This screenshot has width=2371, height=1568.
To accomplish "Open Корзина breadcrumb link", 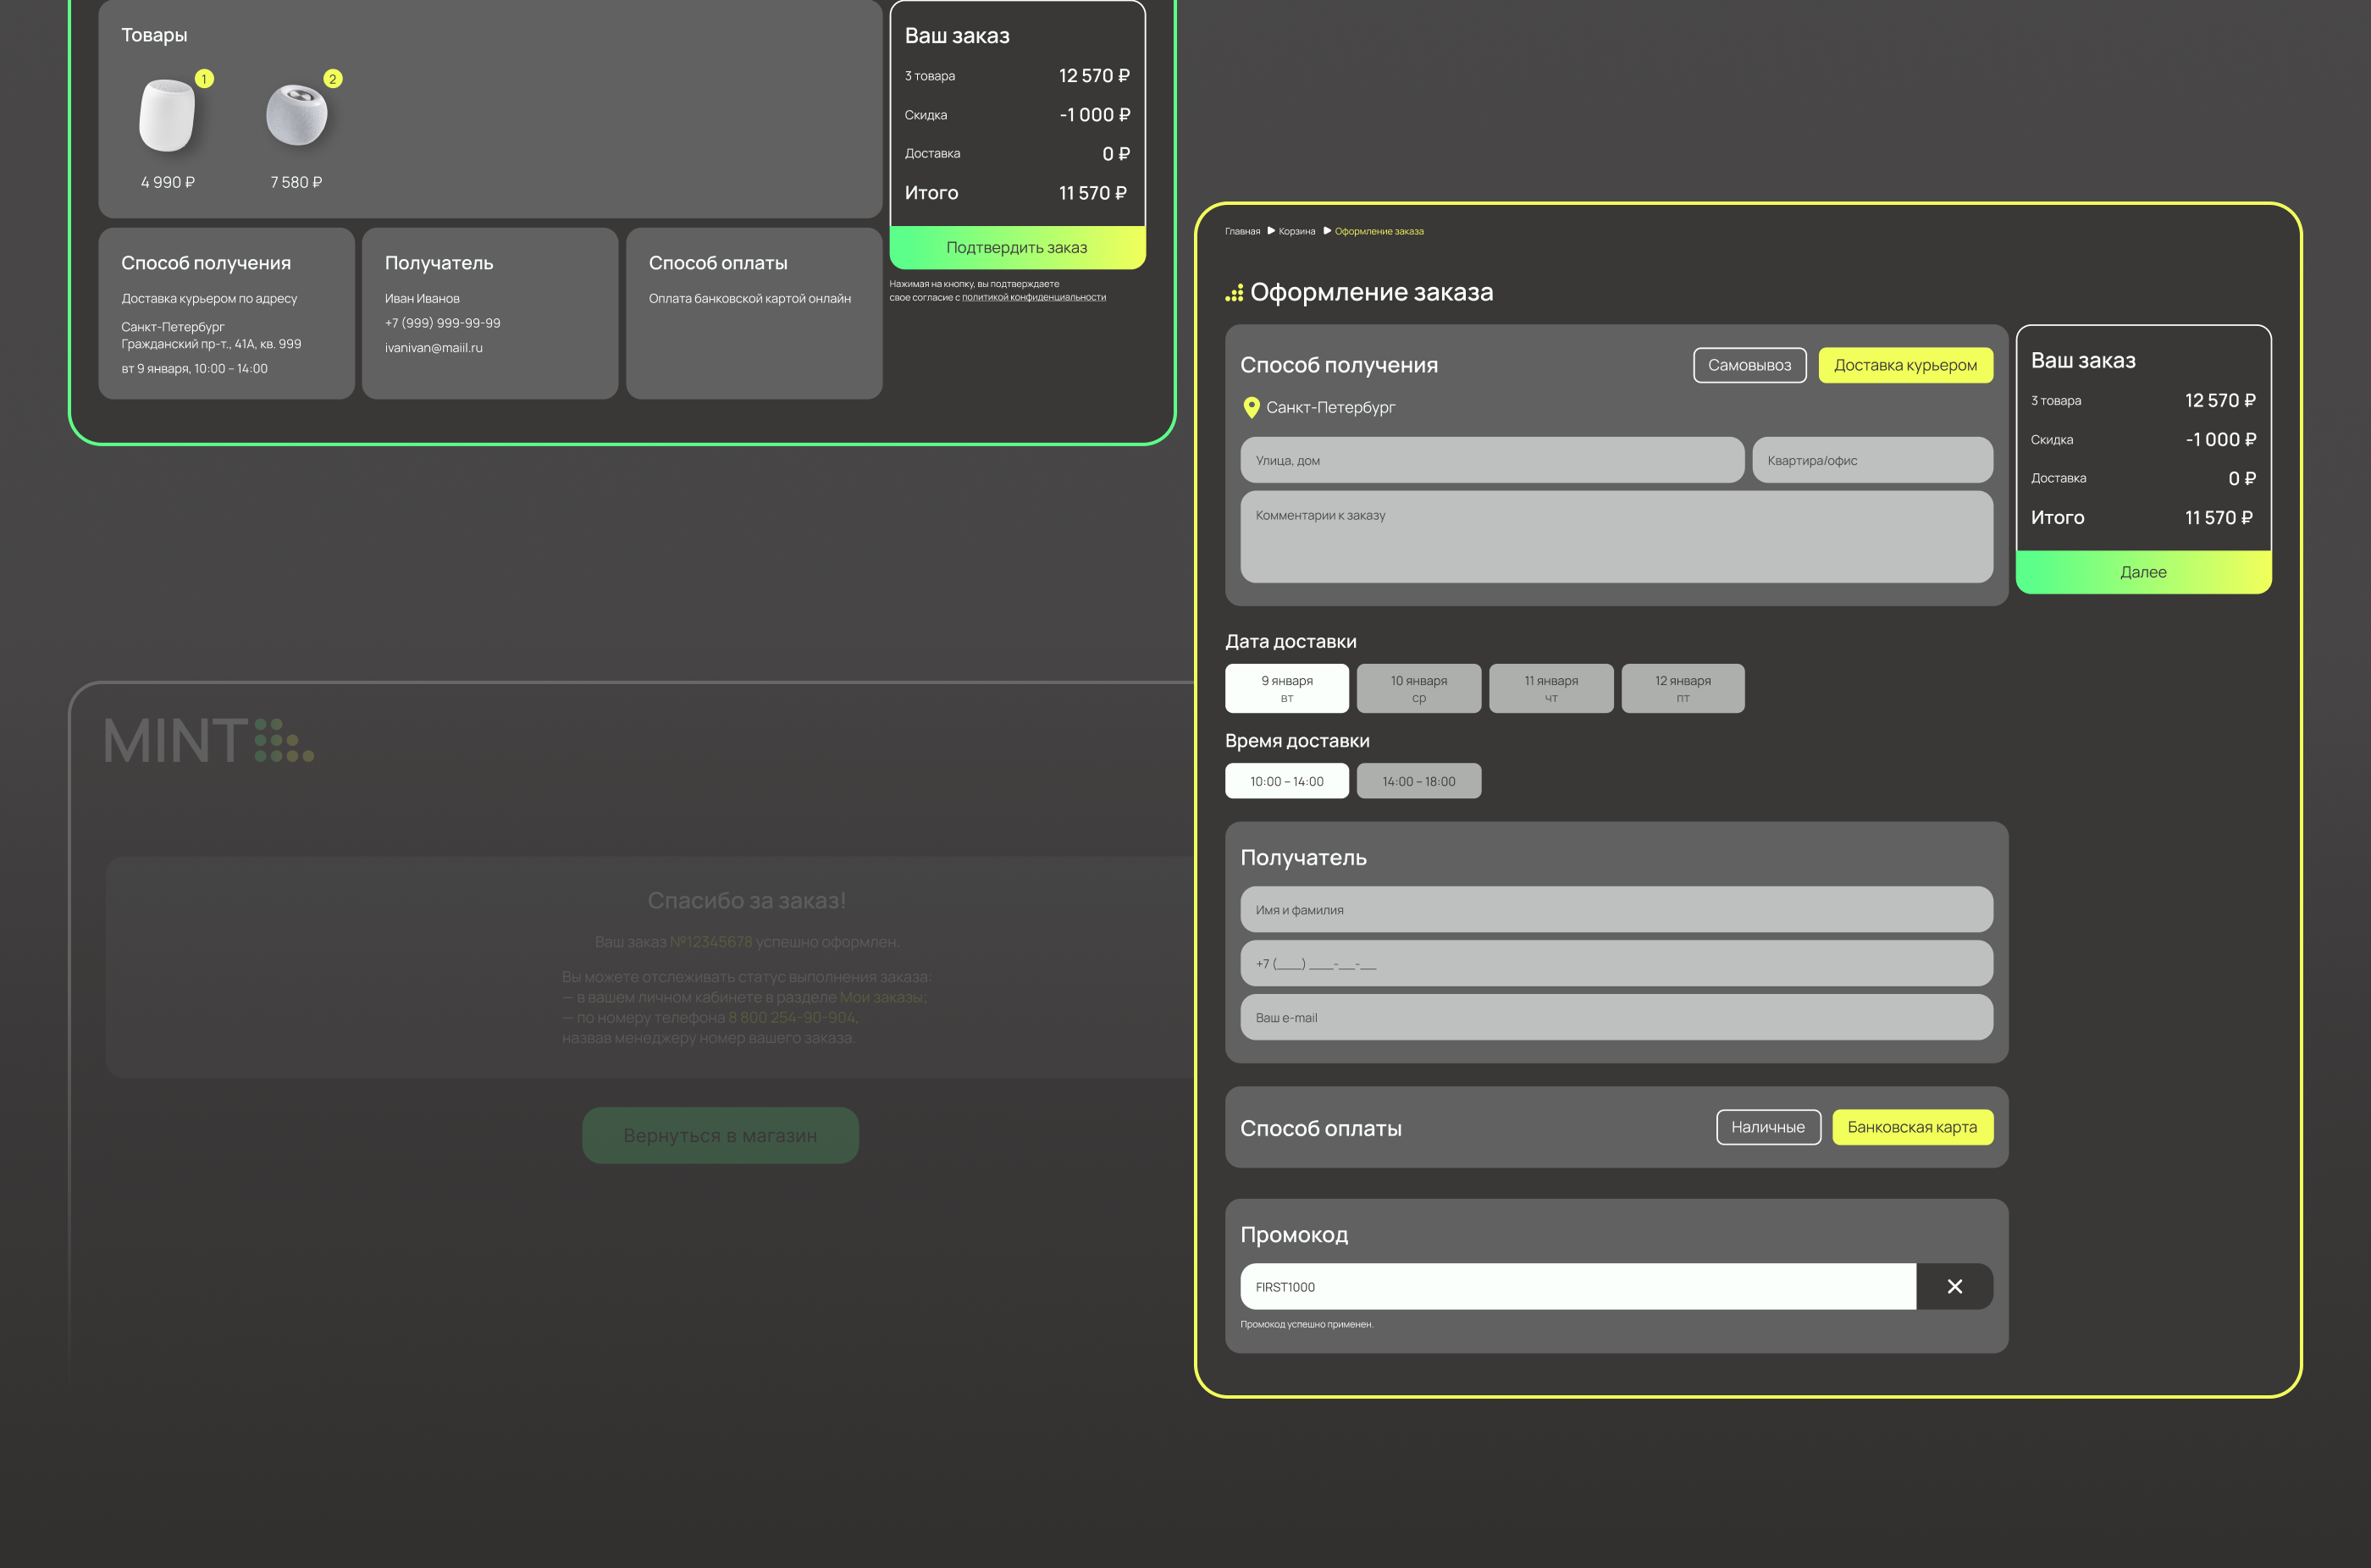I will (1297, 231).
